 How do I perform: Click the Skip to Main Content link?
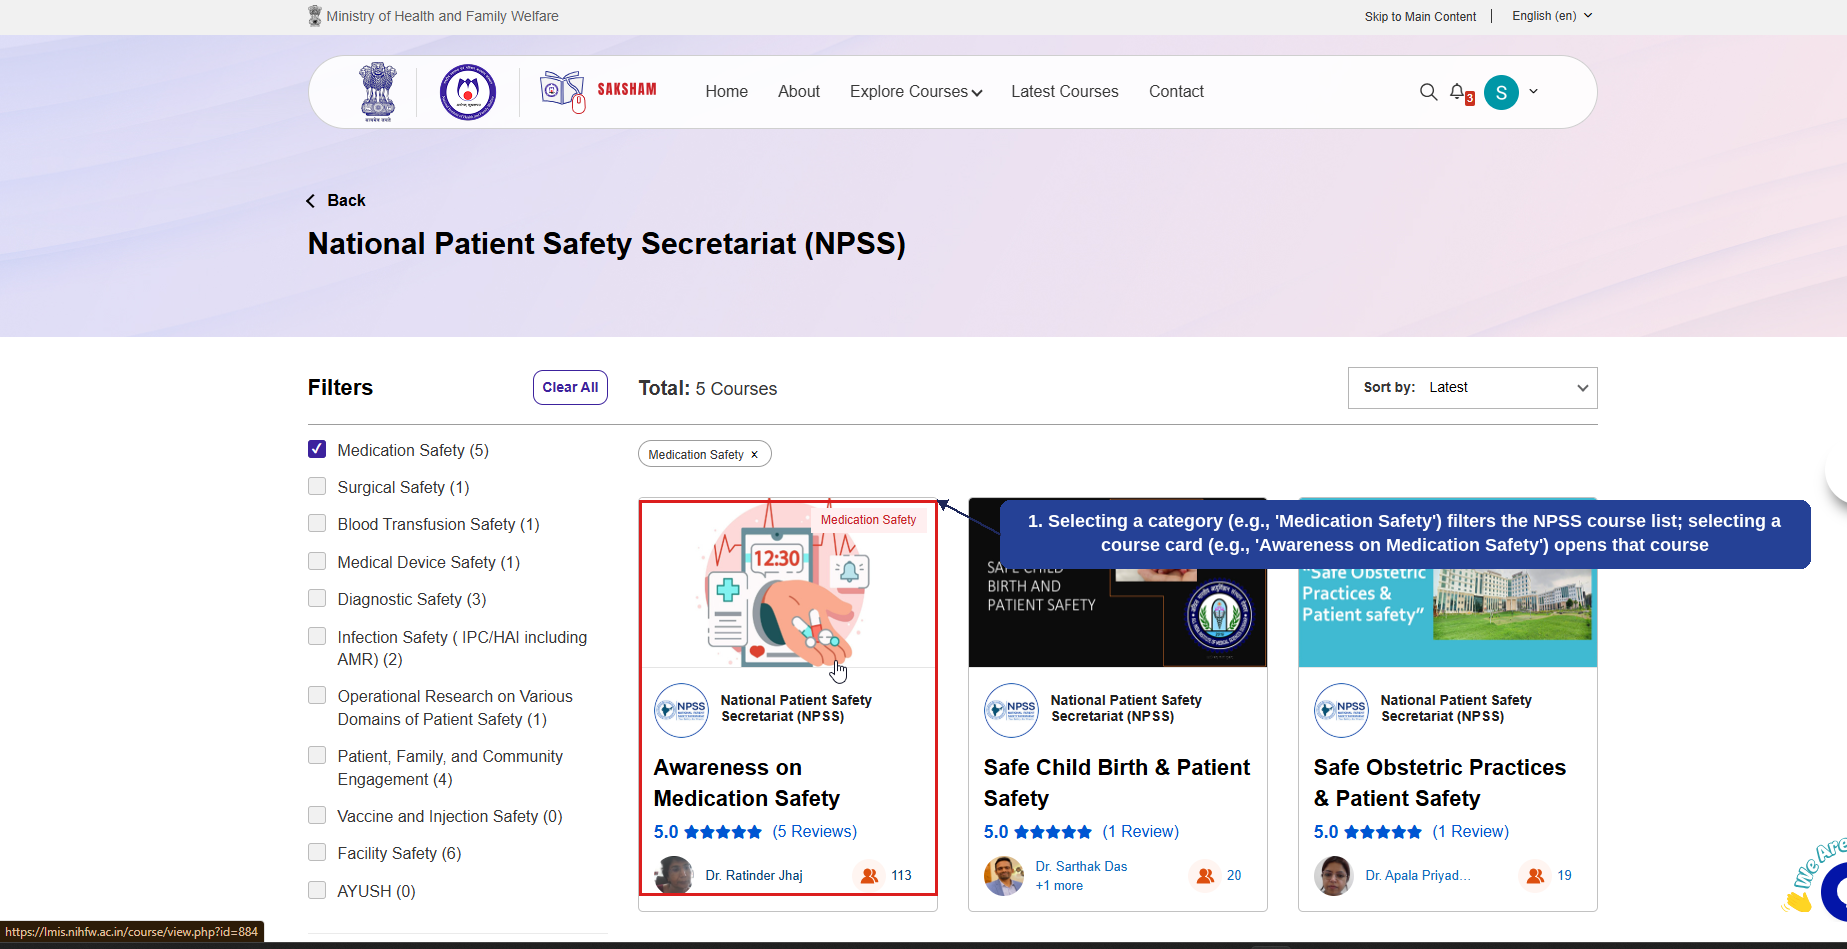pos(1420,17)
